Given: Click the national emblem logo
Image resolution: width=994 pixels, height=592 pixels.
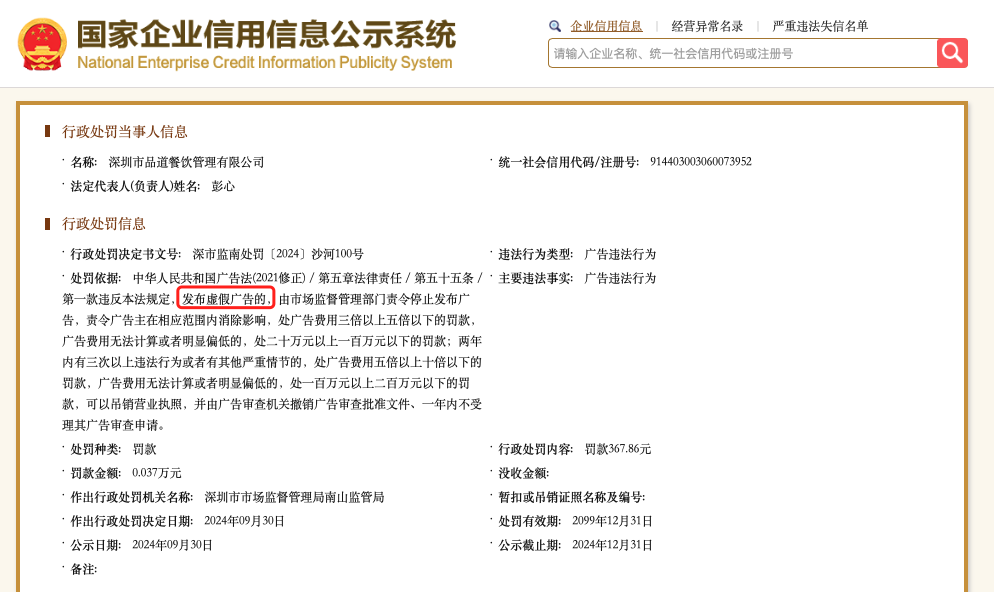Looking at the screenshot, I should pyautogui.click(x=42, y=44).
